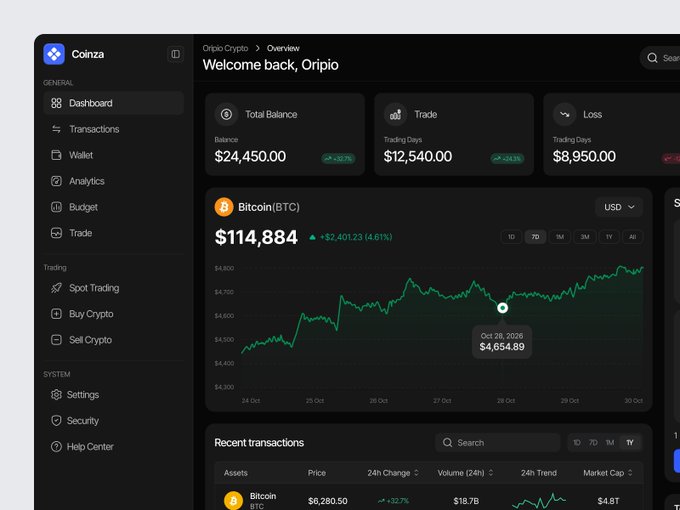Image resolution: width=680 pixels, height=510 pixels.
Task: Click the Coinza logo icon
Action: pyautogui.click(x=54, y=54)
